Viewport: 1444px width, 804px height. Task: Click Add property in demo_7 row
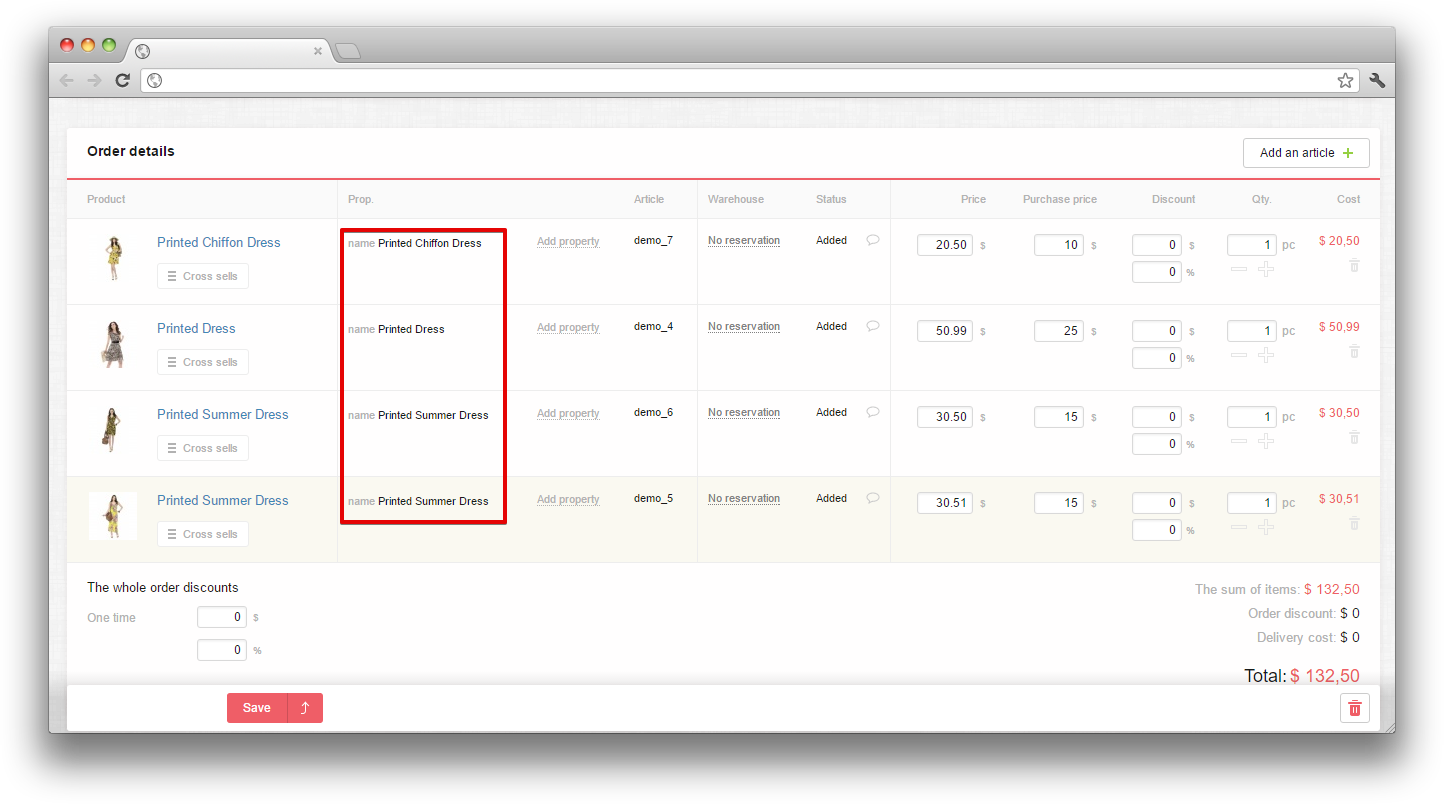pos(568,241)
